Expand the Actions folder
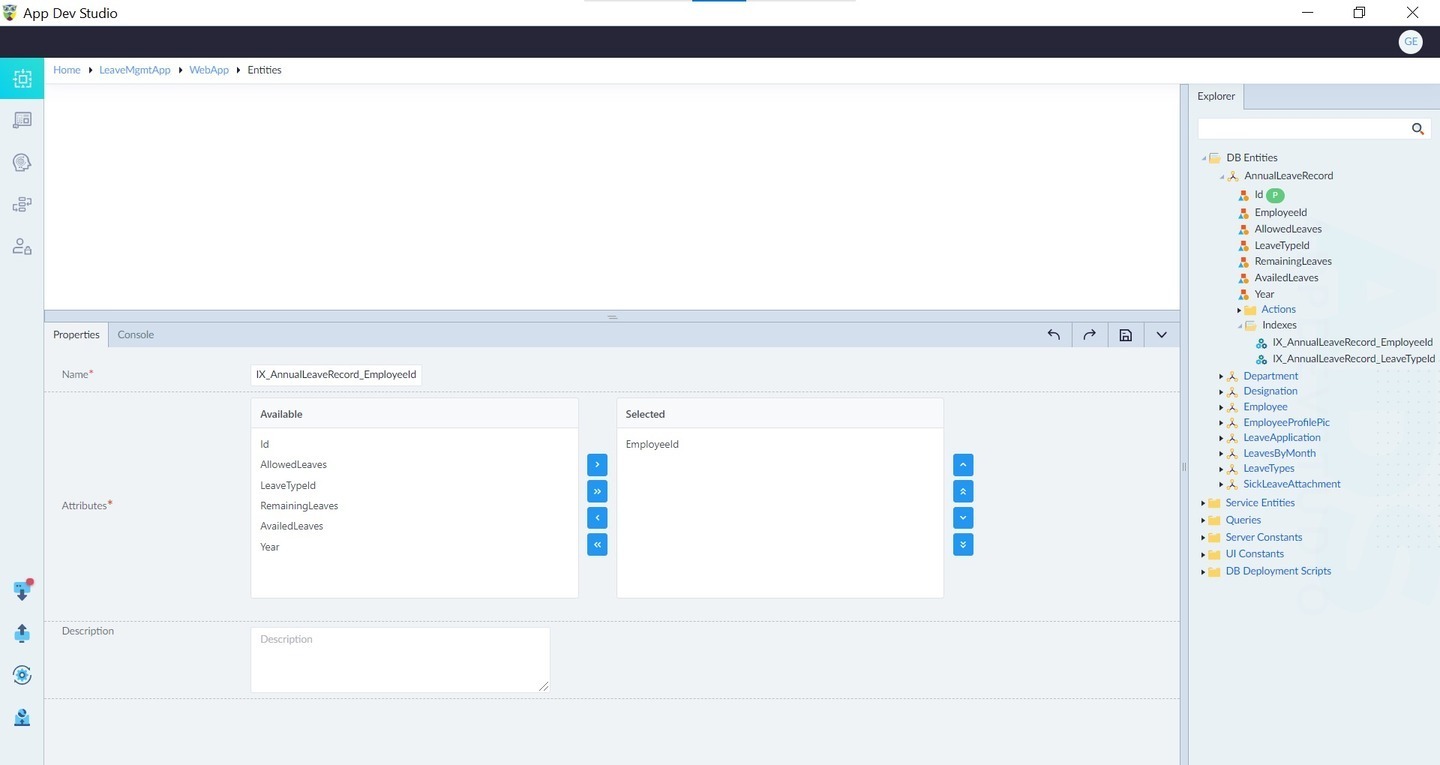 pyautogui.click(x=1239, y=310)
